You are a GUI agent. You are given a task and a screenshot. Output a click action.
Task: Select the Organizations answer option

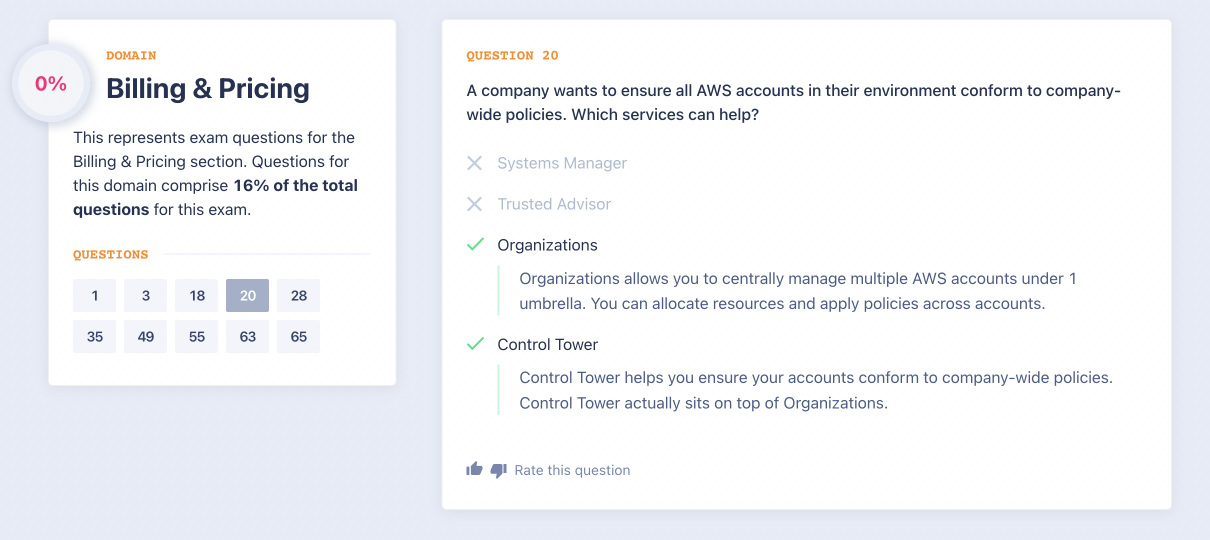(x=547, y=245)
